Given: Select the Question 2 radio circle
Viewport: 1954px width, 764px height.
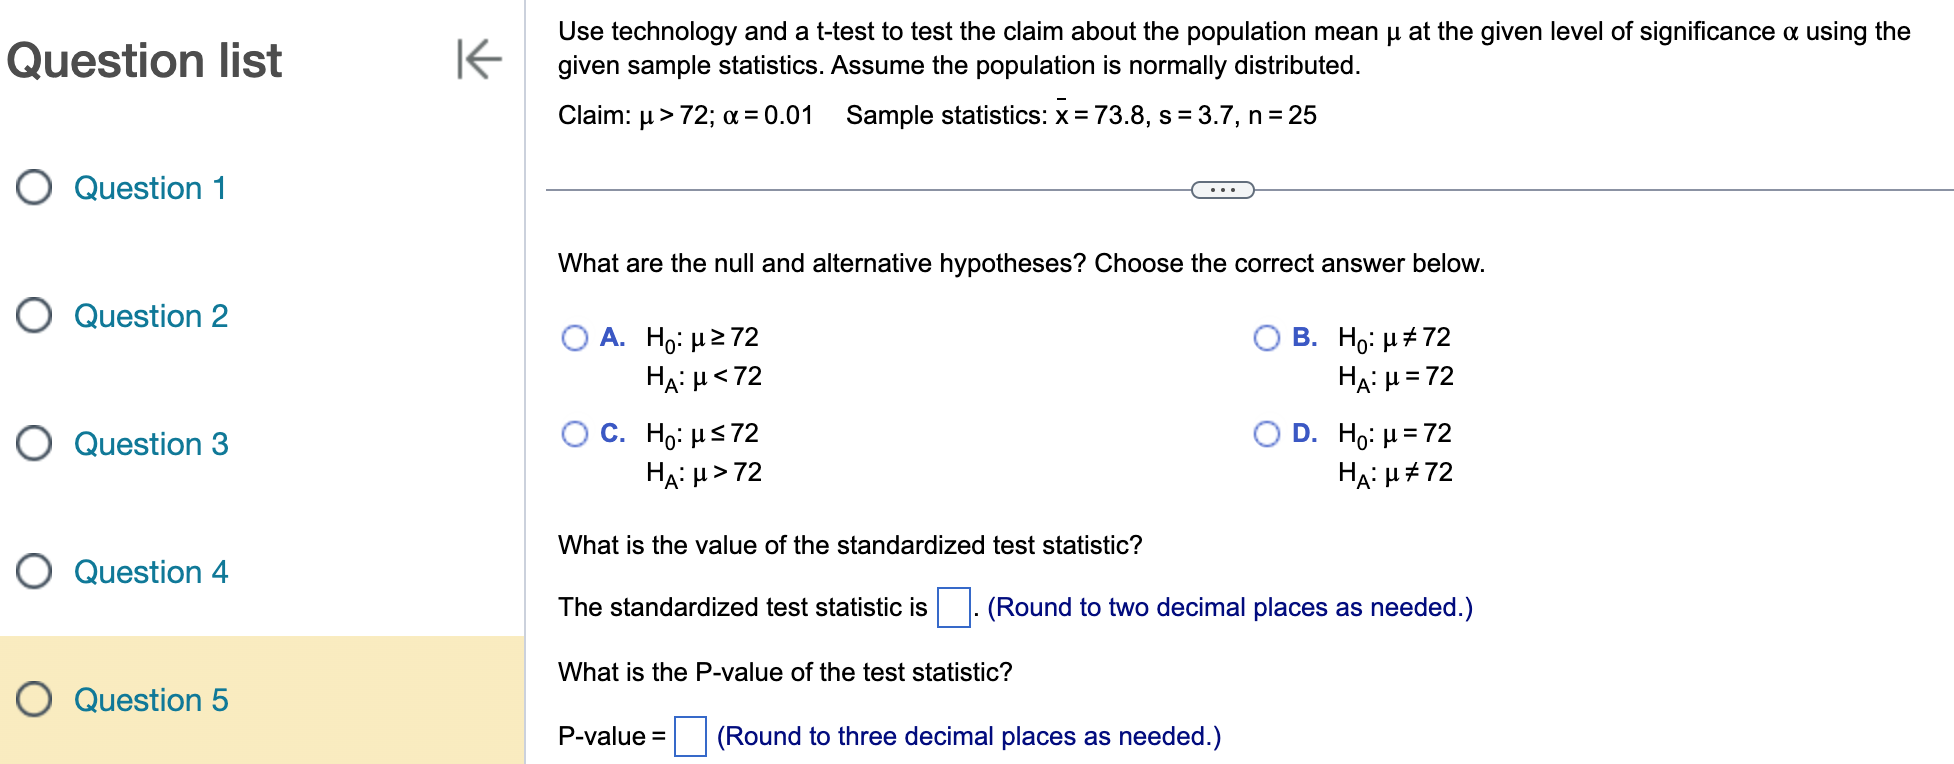Looking at the screenshot, I should click(33, 315).
